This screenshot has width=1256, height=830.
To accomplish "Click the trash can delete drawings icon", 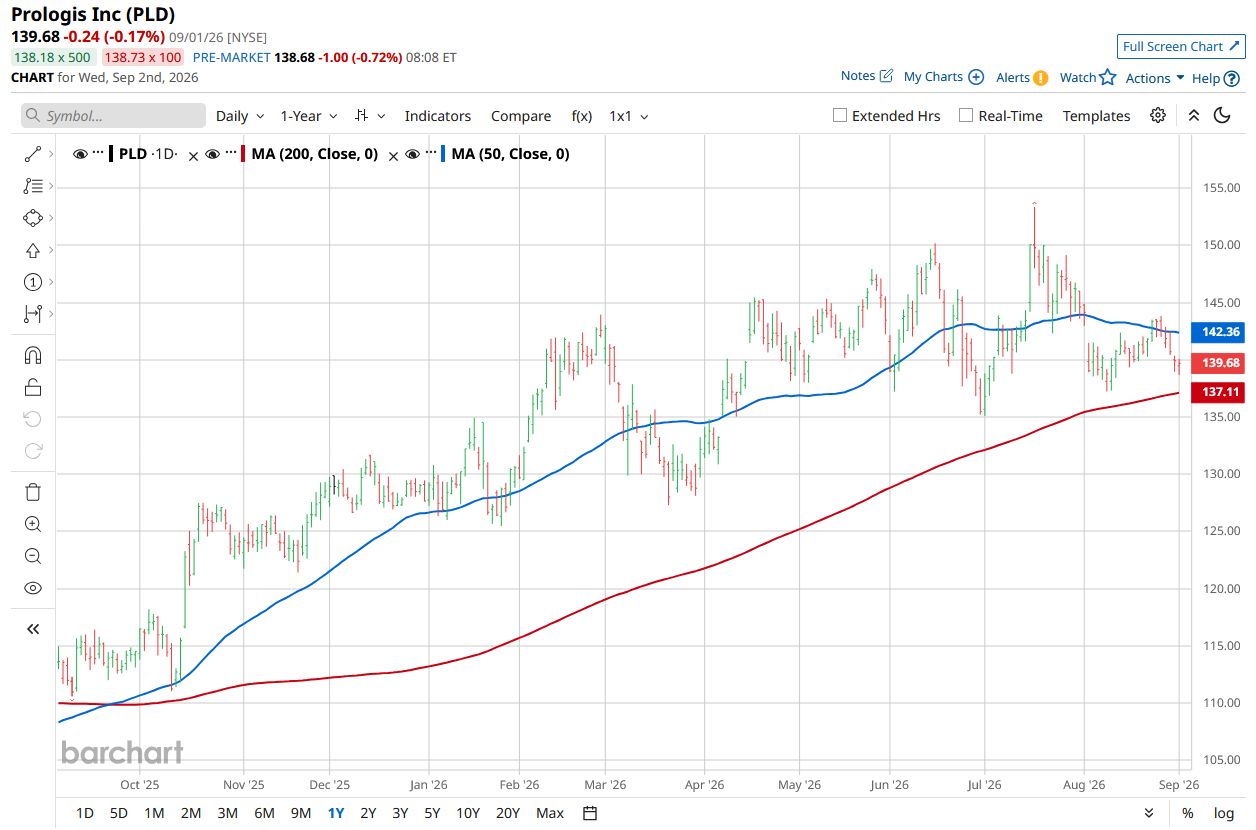I will 33,491.
